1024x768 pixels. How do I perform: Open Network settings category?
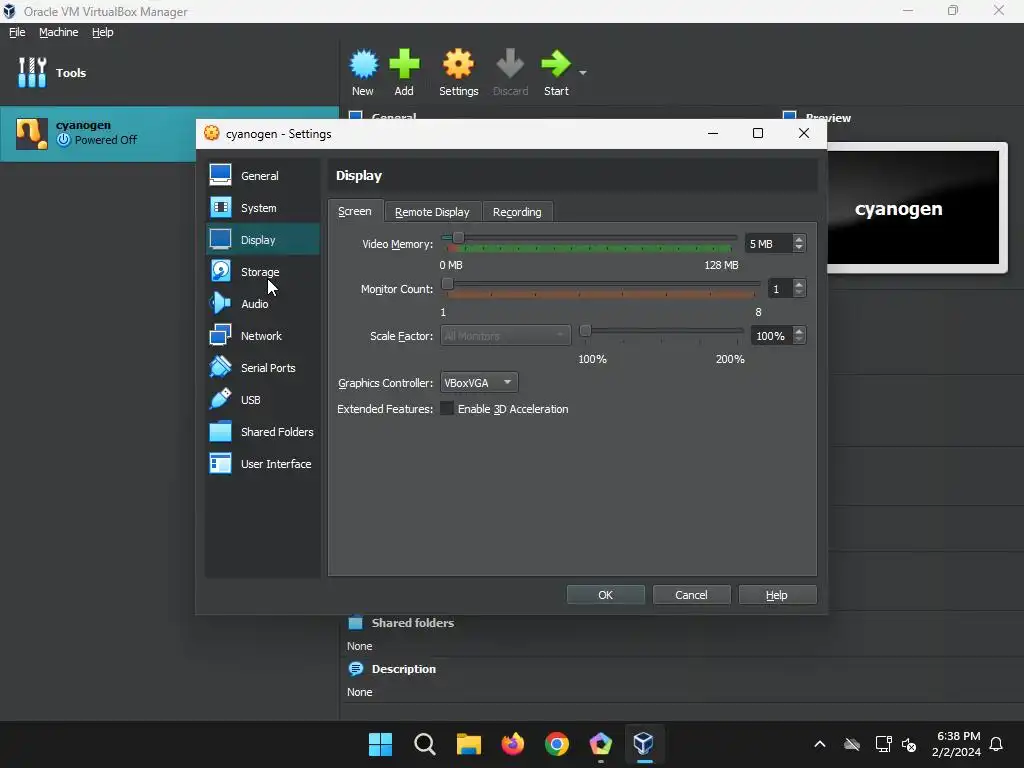(263, 336)
